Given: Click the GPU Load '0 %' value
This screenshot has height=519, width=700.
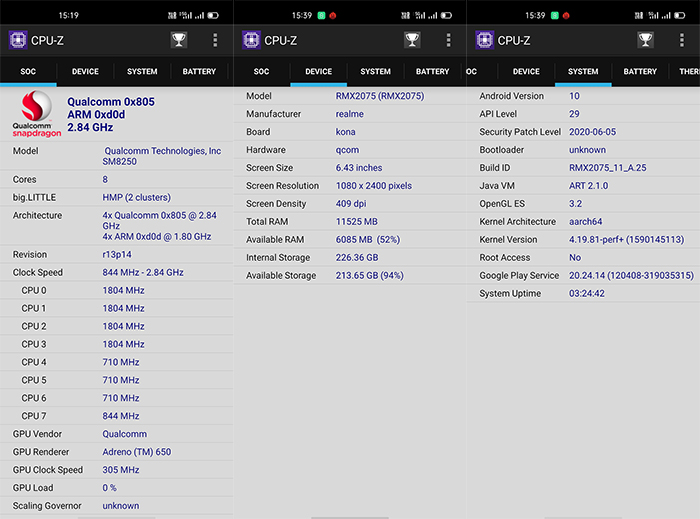Looking at the screenshot, I should (109, 488).
